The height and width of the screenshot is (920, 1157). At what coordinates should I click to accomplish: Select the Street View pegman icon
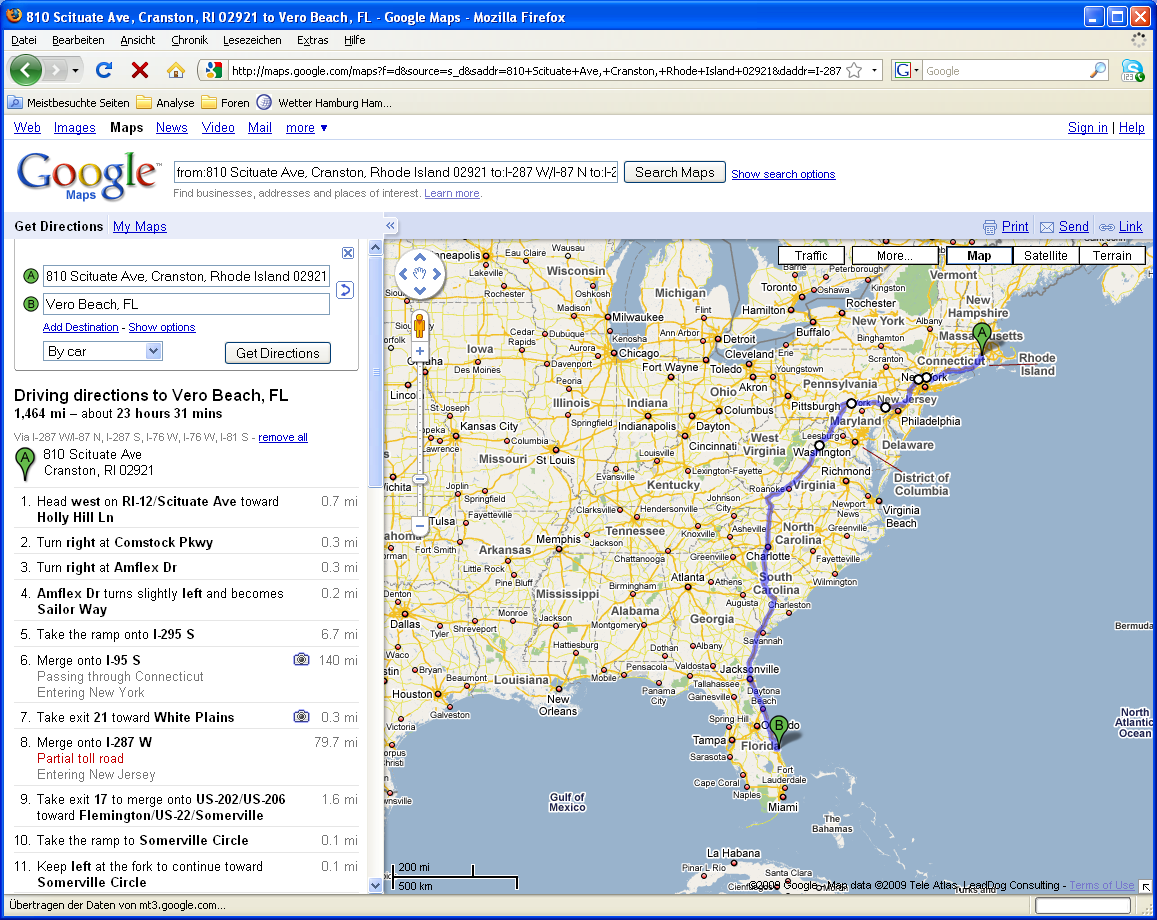pos(420,326)
